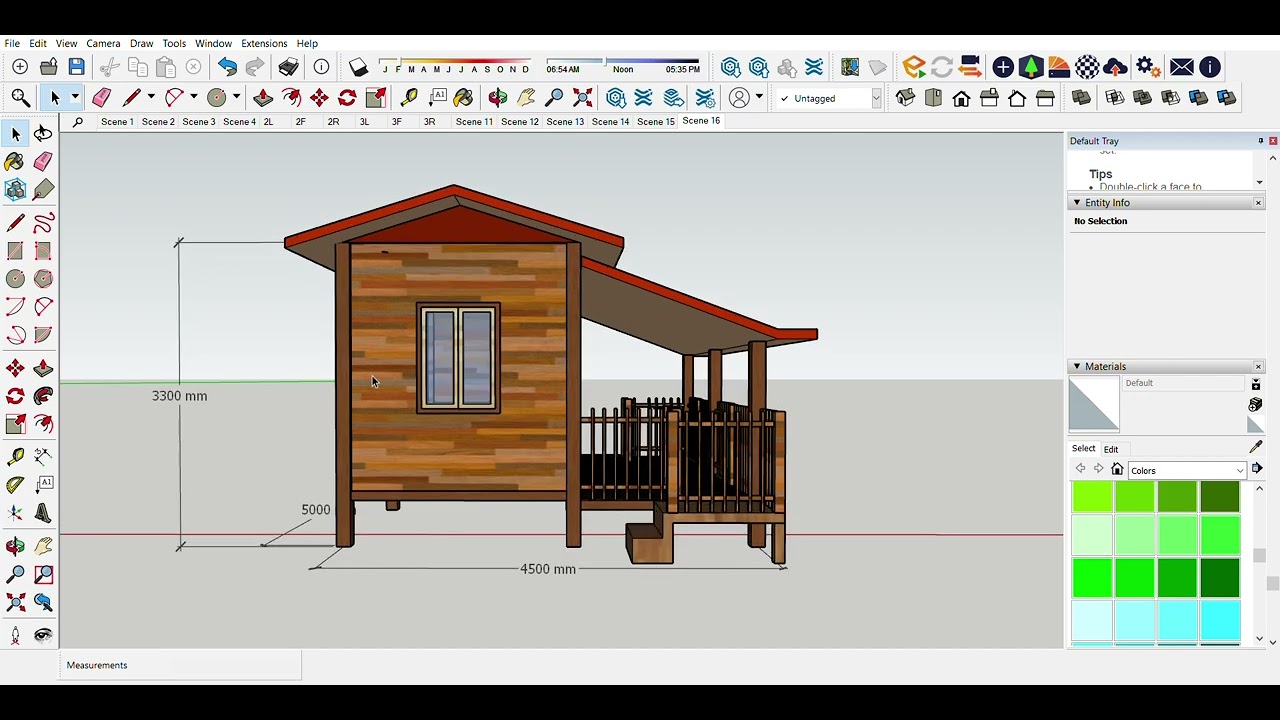Select the Push/Pull tool in horizontal toolbar

263,97
